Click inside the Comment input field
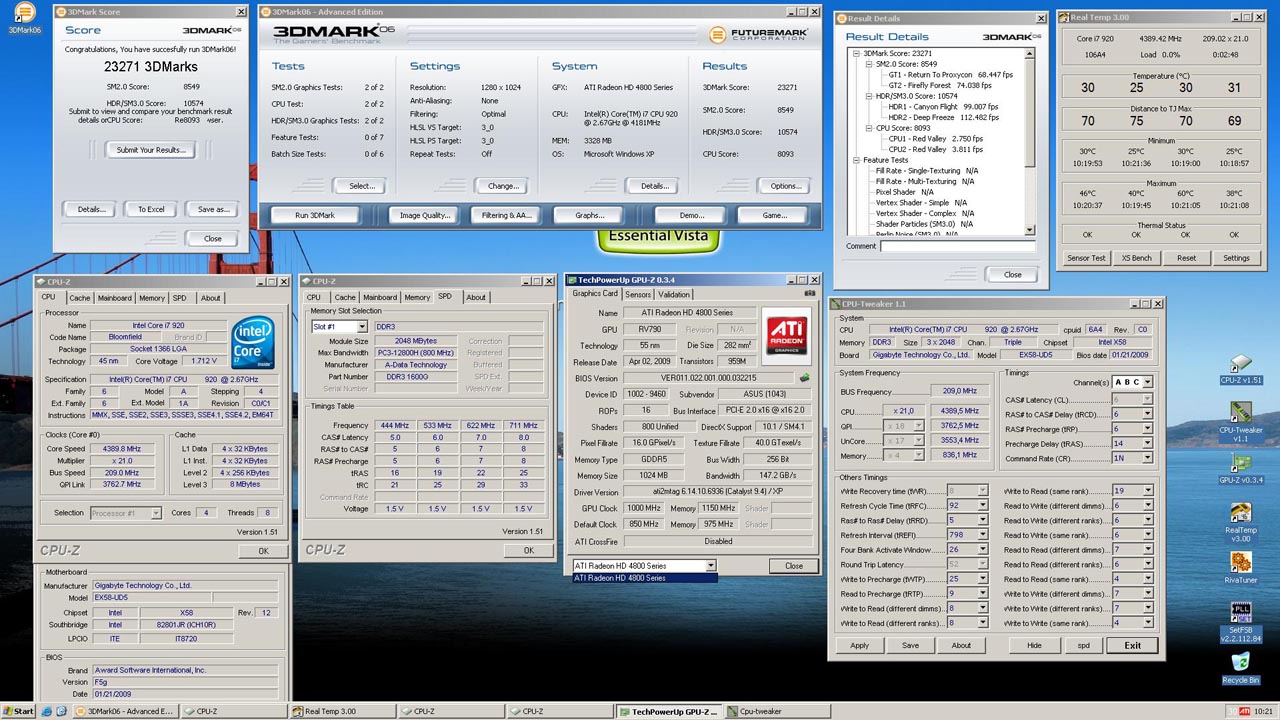Viewport: 1280px width, 720px height. (958, 246)
